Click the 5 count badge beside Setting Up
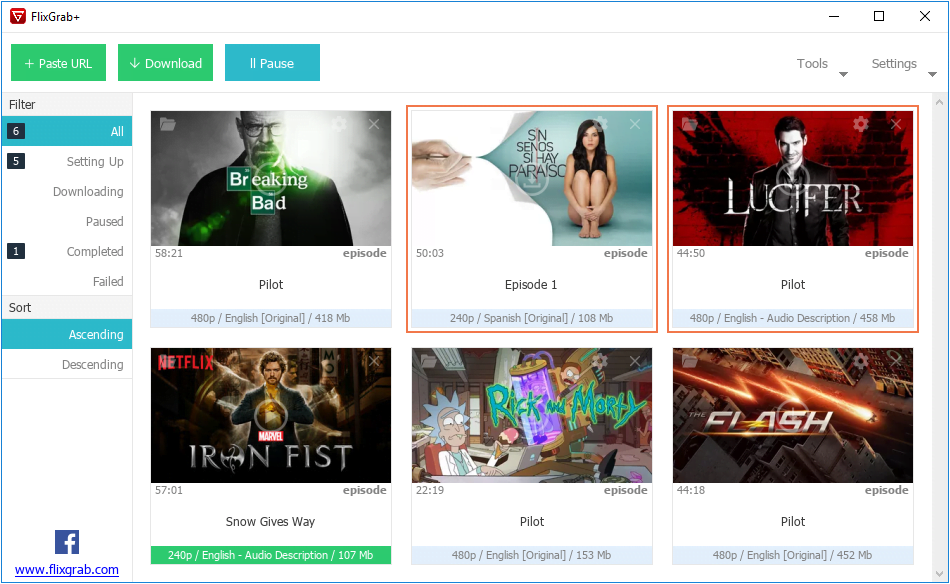The height and width of the screenshot is (584, 950). 16,161
